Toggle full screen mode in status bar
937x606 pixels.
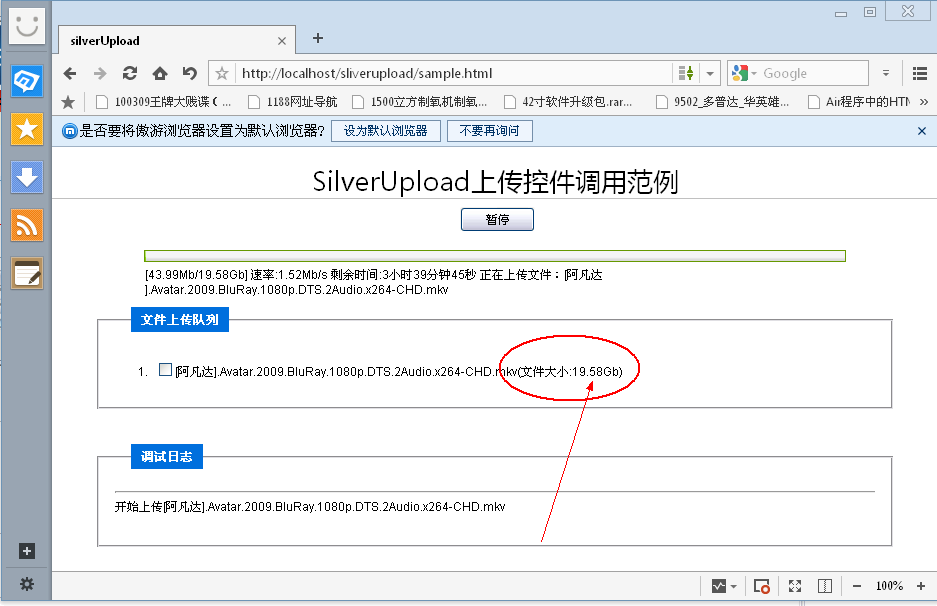795,586
